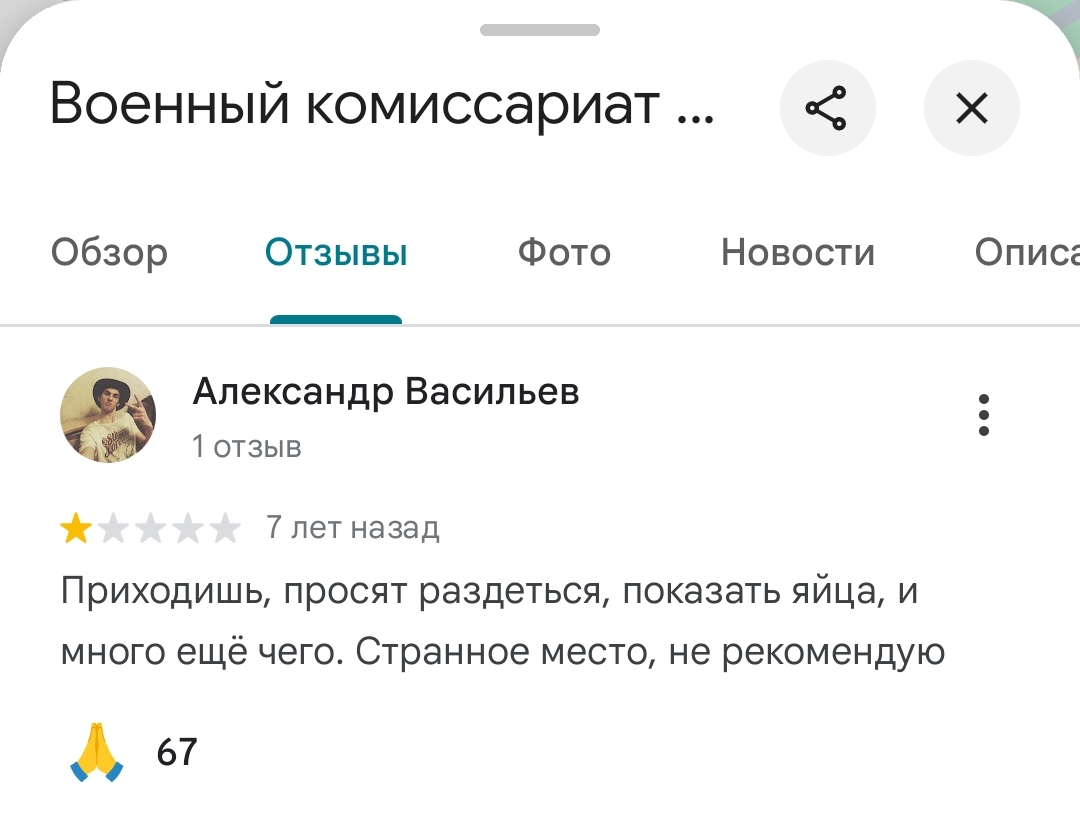Screen dimensions: 1080x837
Task: Select the Отзывы tab
Action: pyautogui.click(x=336, y=253)
